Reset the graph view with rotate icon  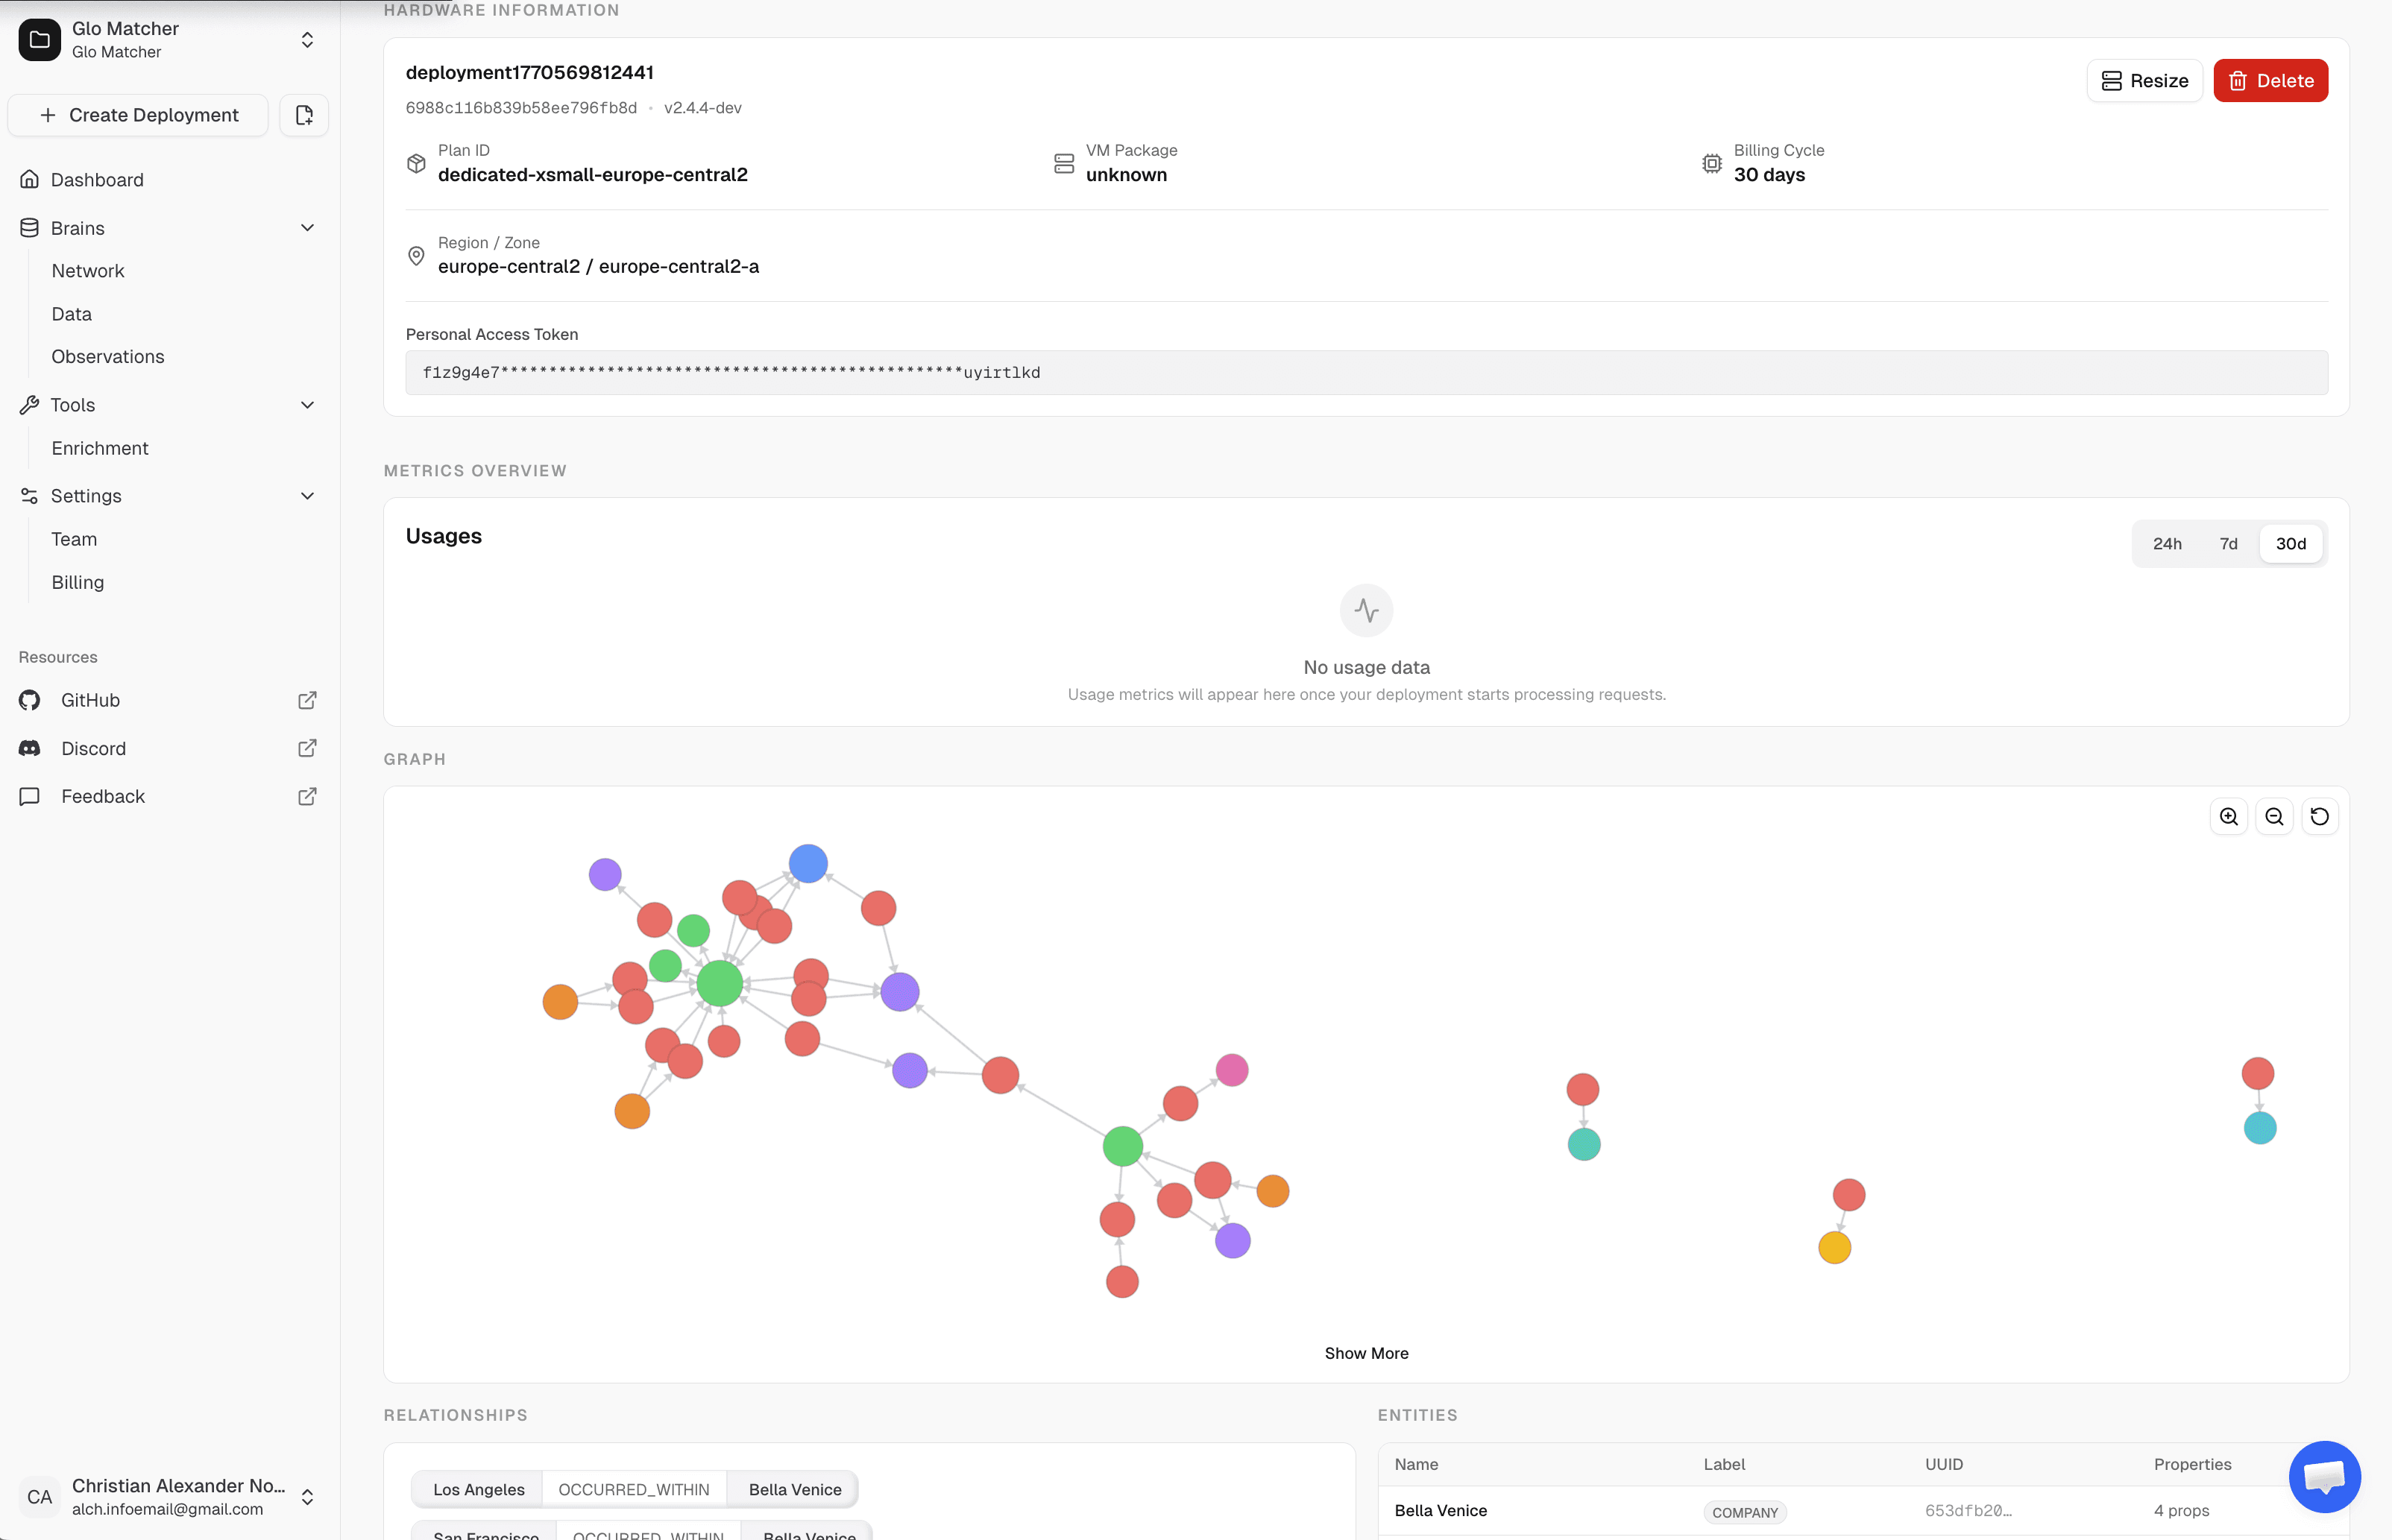tap(2319, 817)
